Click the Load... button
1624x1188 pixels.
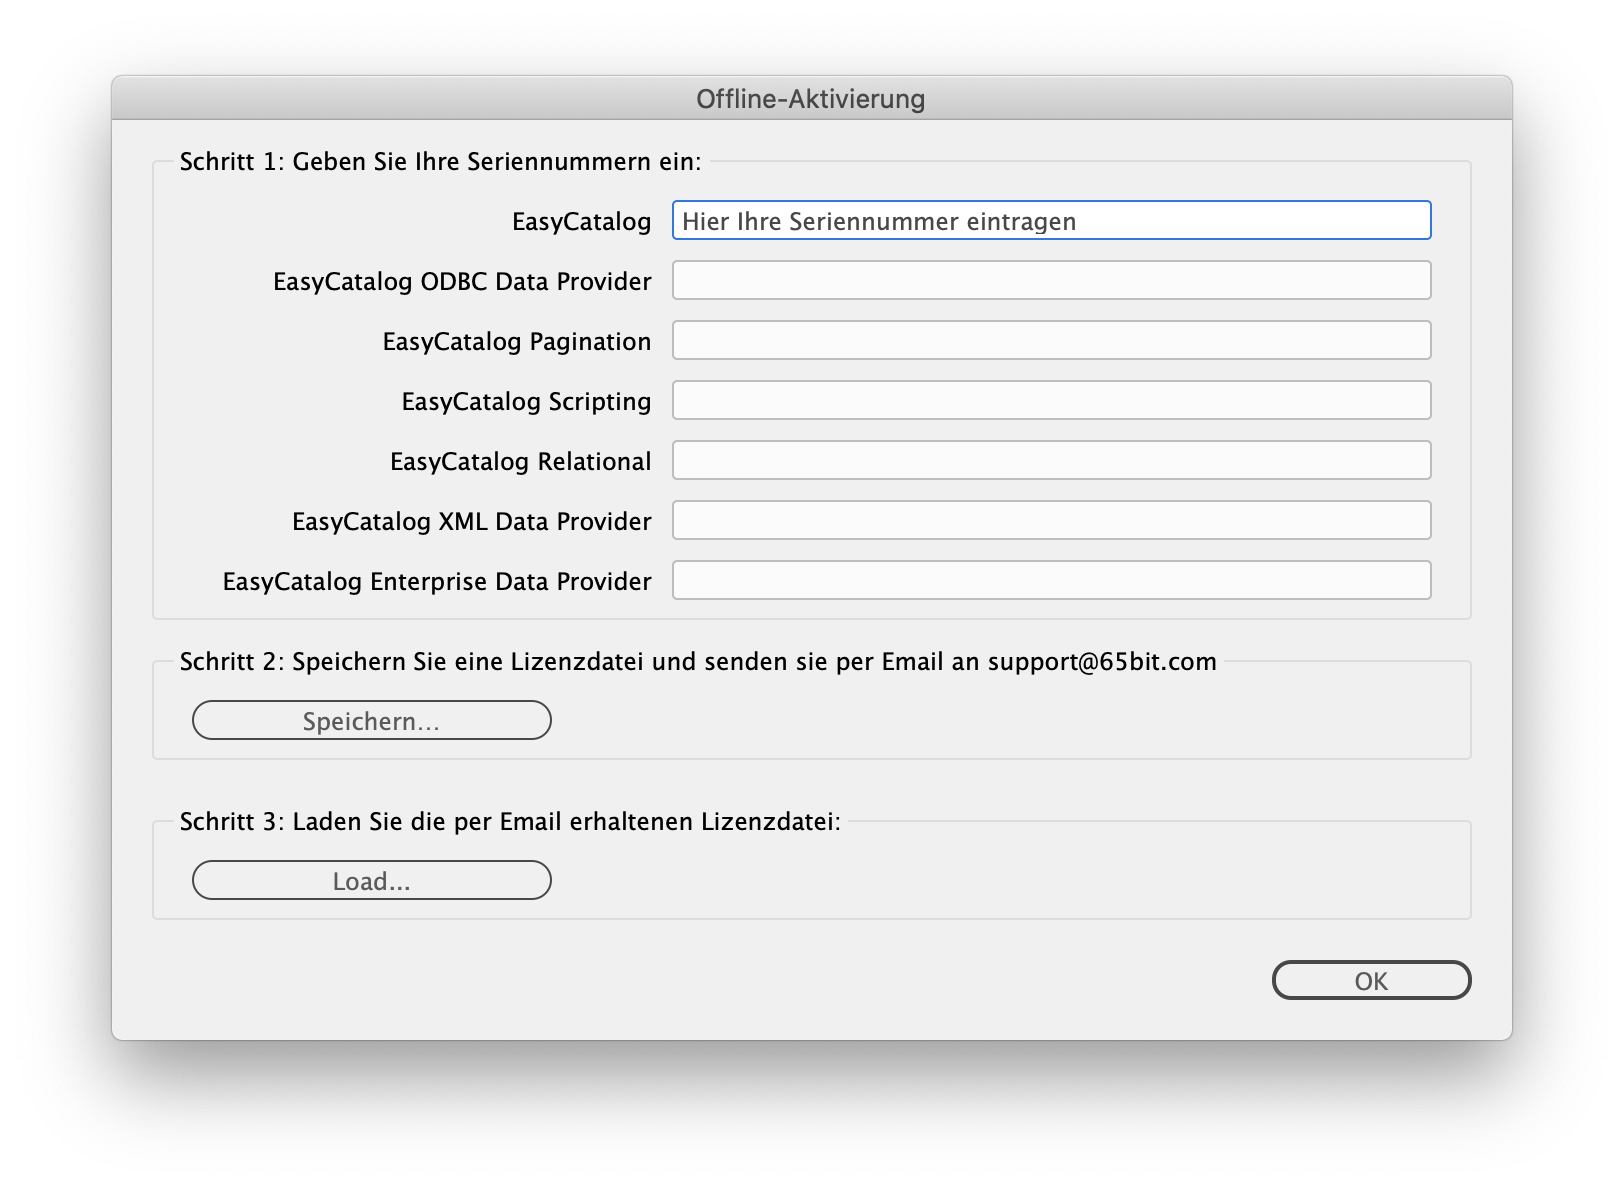click(x=371, y=881)
